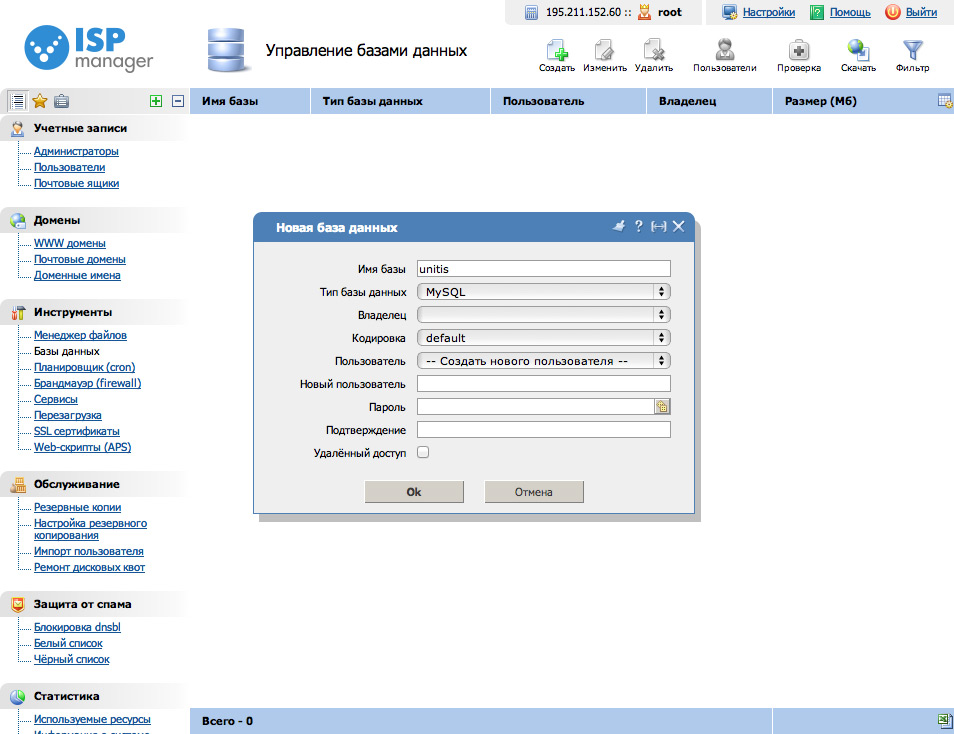This screenshot has width=954, height=734.
Task: Click the Создать (create) toolbar icon
Action: coord(556,53)
